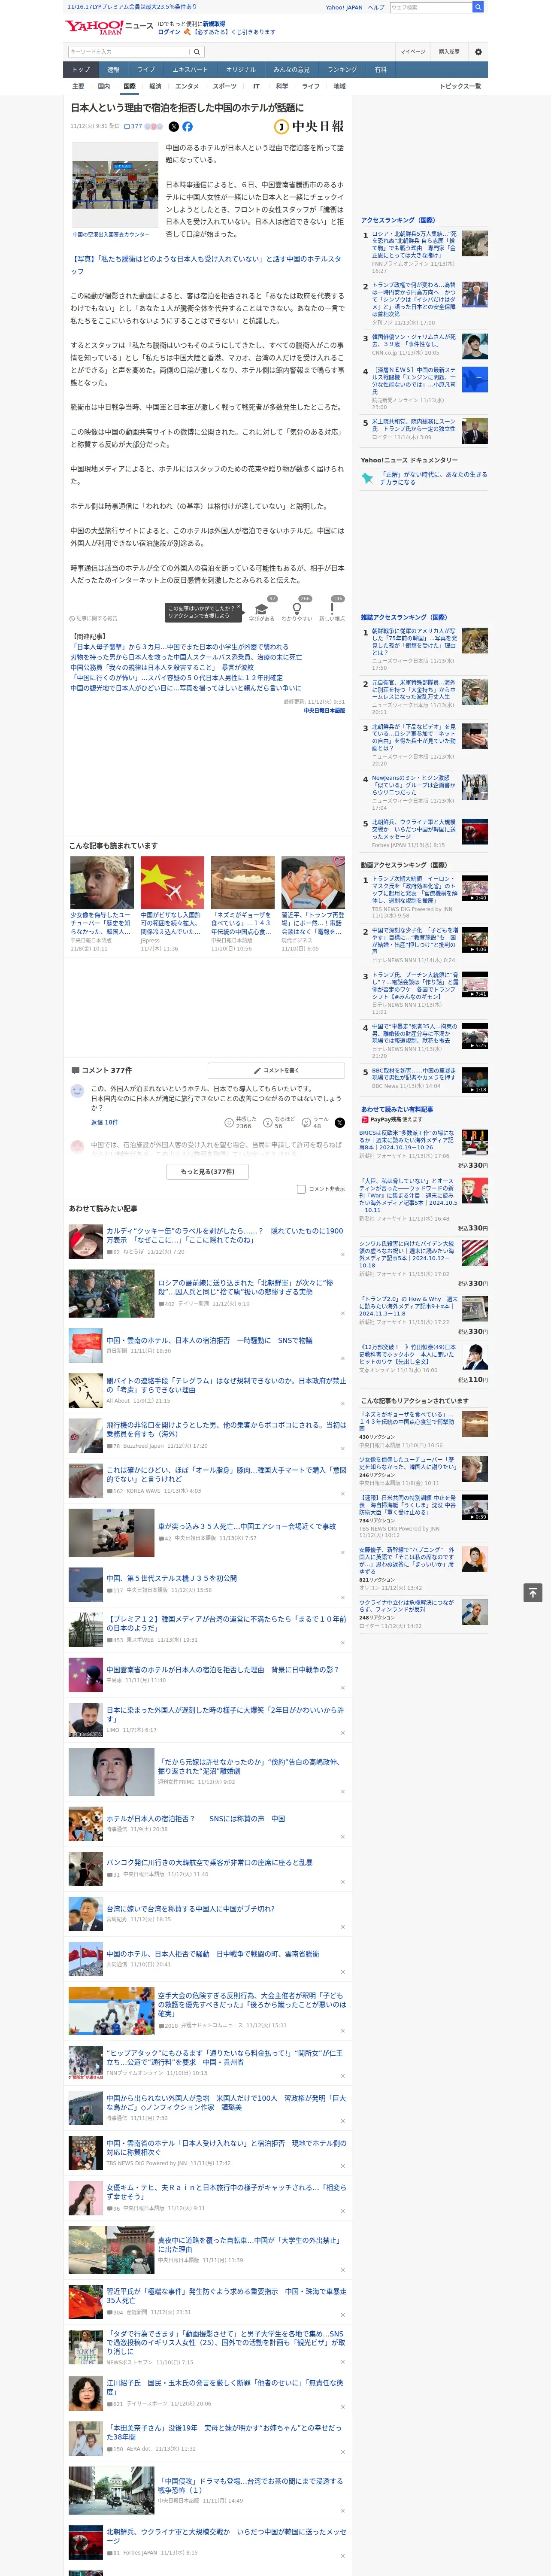Viewport: 551px width, 2576px height.
Task: Select the ランキング navigation tab
Action: click(342, 70)
